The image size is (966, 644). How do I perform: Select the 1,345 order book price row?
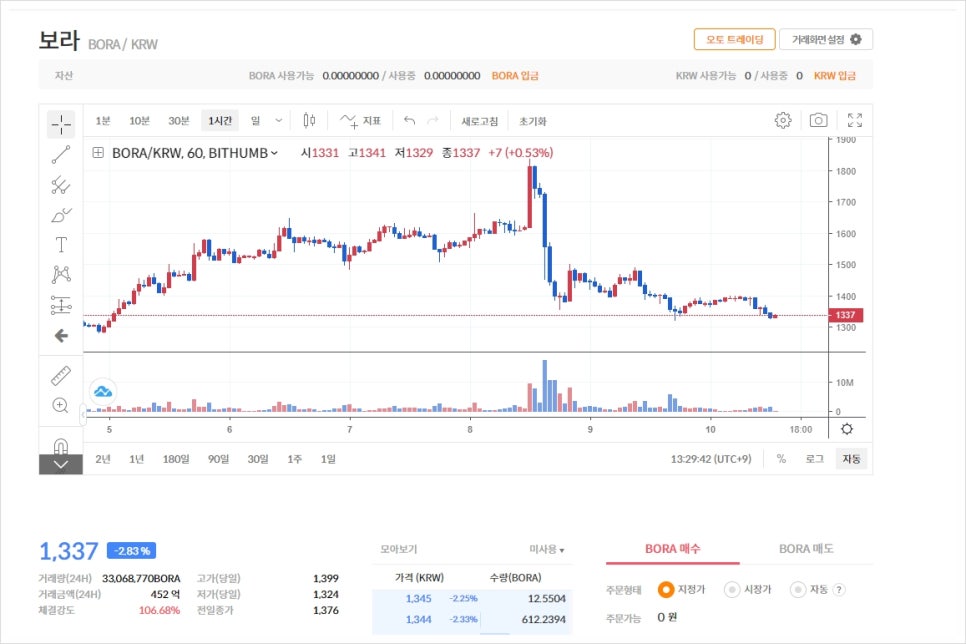point(472,598)
